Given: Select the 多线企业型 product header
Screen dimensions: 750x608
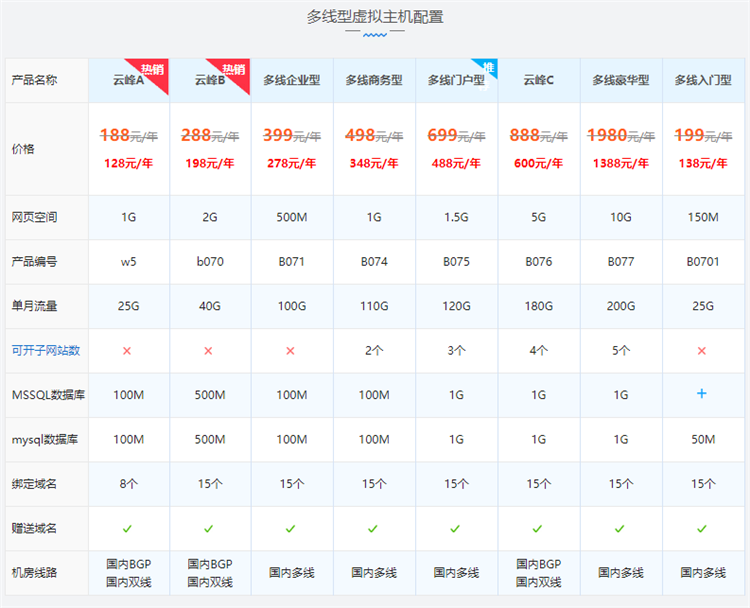Looking at the screenshot, I should (x=291, y=81).
